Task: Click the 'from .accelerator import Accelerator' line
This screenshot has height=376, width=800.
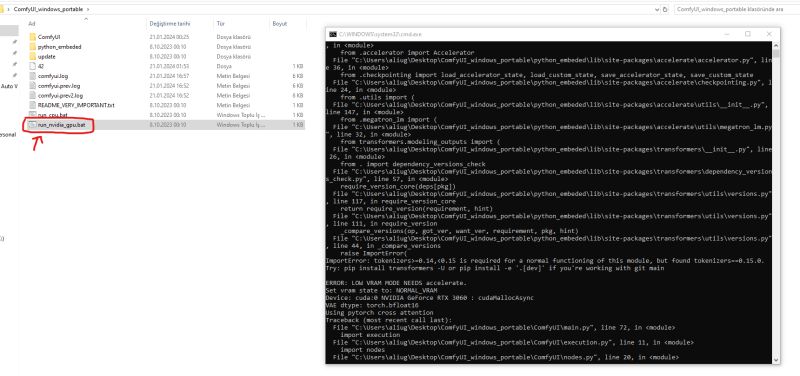Action: (x=407, y=53)
